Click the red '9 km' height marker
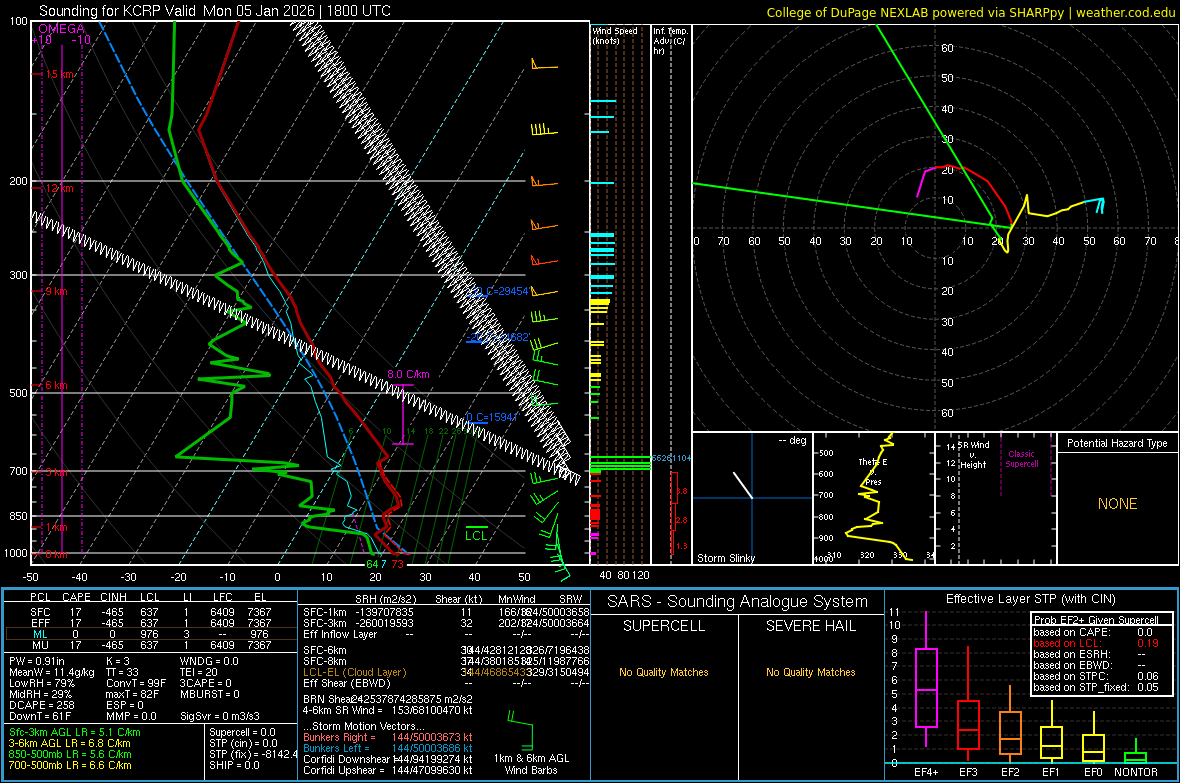The width and height of the screenshot is (1180, 783). point(56,291)
